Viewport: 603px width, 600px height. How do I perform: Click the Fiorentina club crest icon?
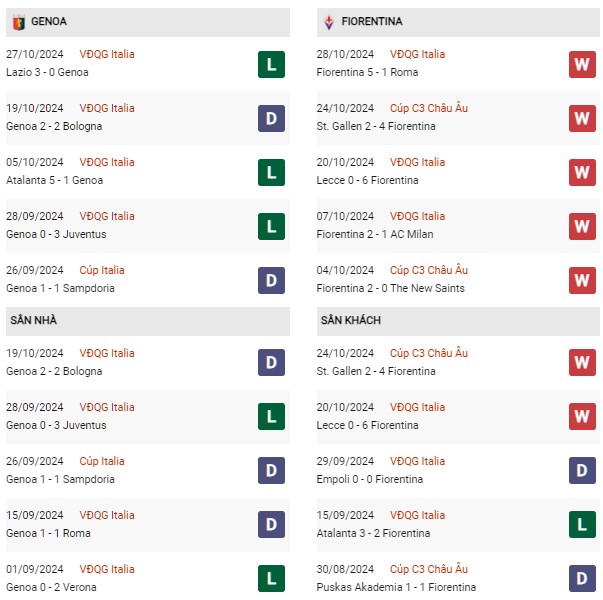click(329, 22)
